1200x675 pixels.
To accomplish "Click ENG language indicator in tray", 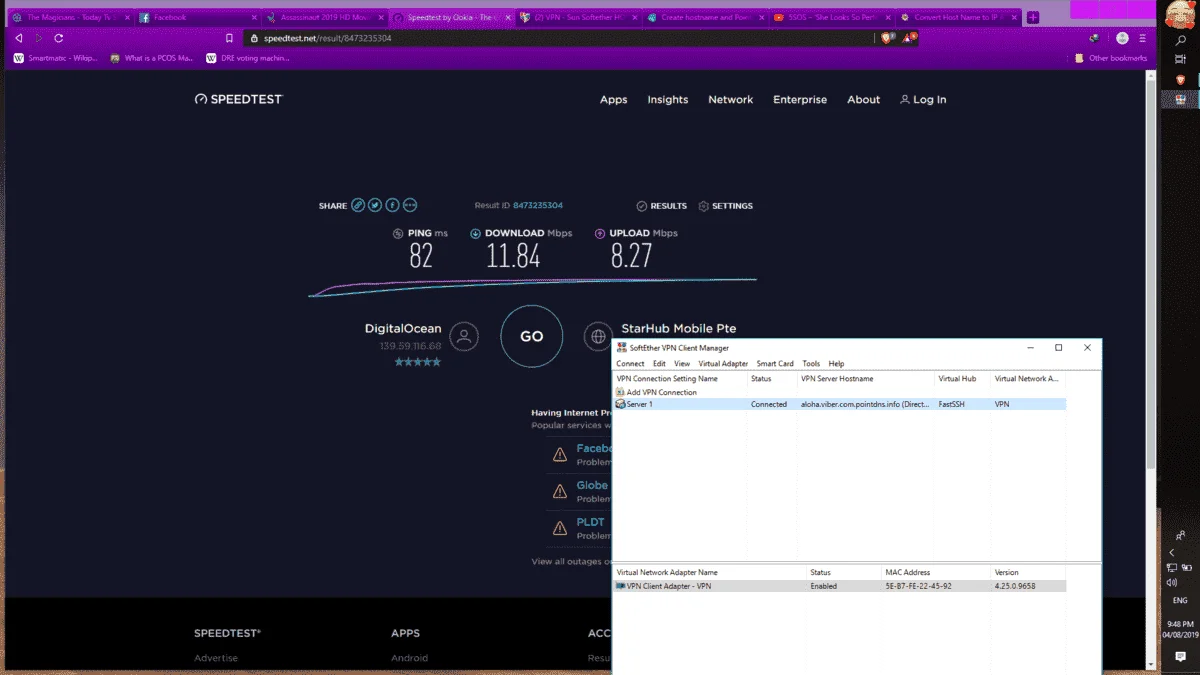I will point(1180,601).
